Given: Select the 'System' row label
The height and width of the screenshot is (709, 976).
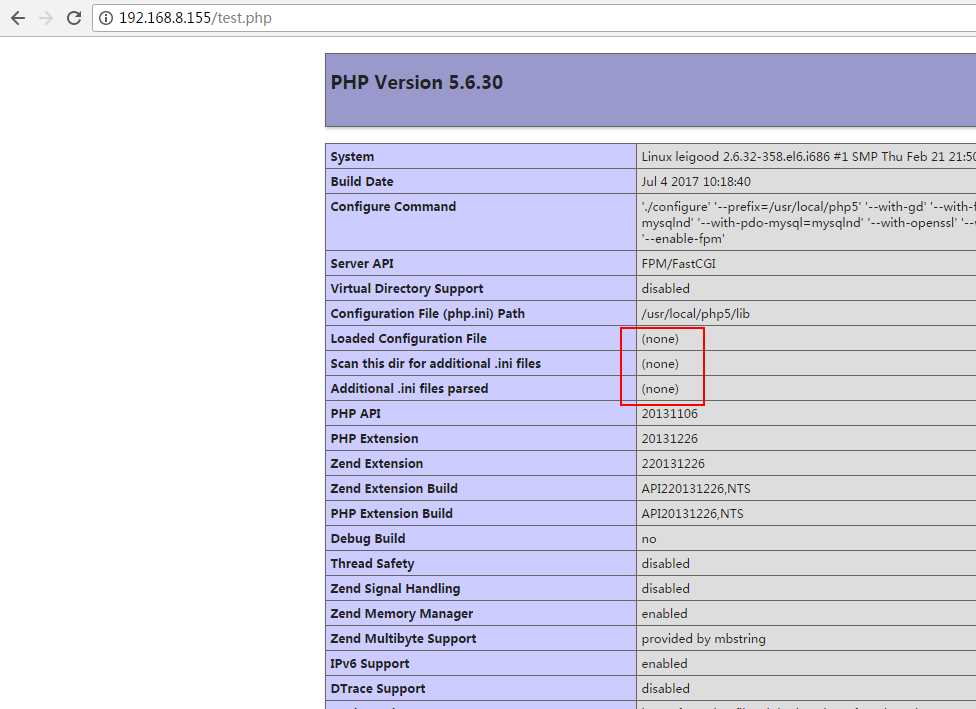Looking at the screenshot, I should tap(352, 157).
